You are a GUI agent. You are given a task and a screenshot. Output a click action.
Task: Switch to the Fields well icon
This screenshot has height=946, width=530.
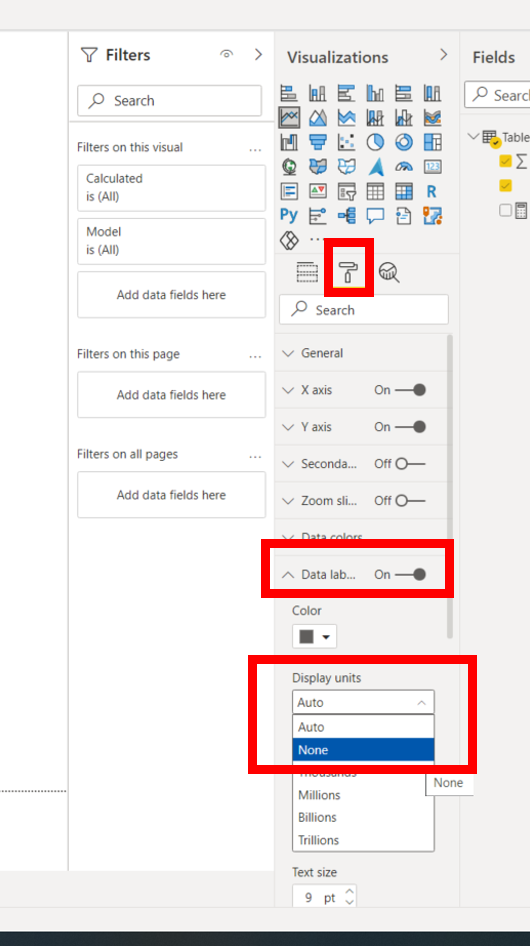(x=307, y=273)
